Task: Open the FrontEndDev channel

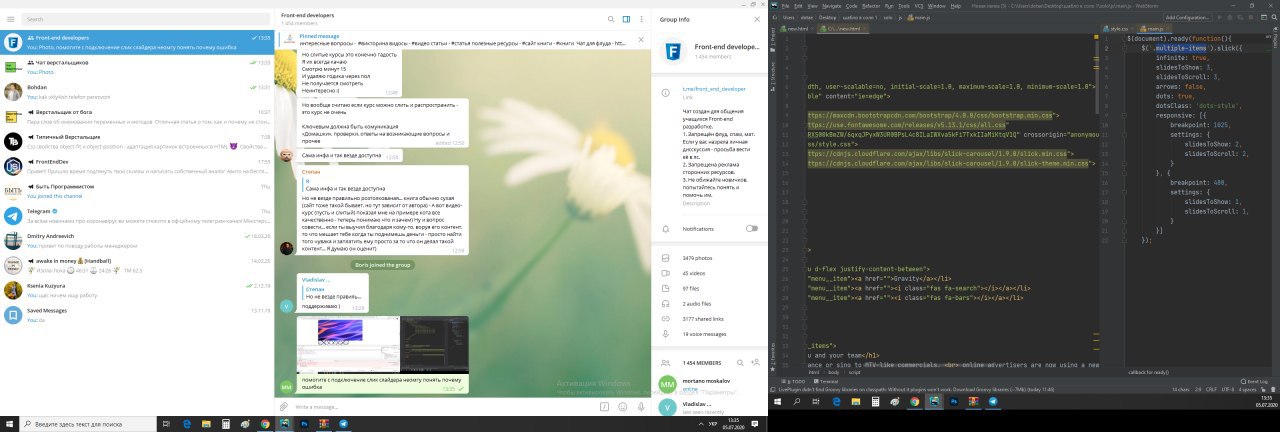Action: [137, 165]
